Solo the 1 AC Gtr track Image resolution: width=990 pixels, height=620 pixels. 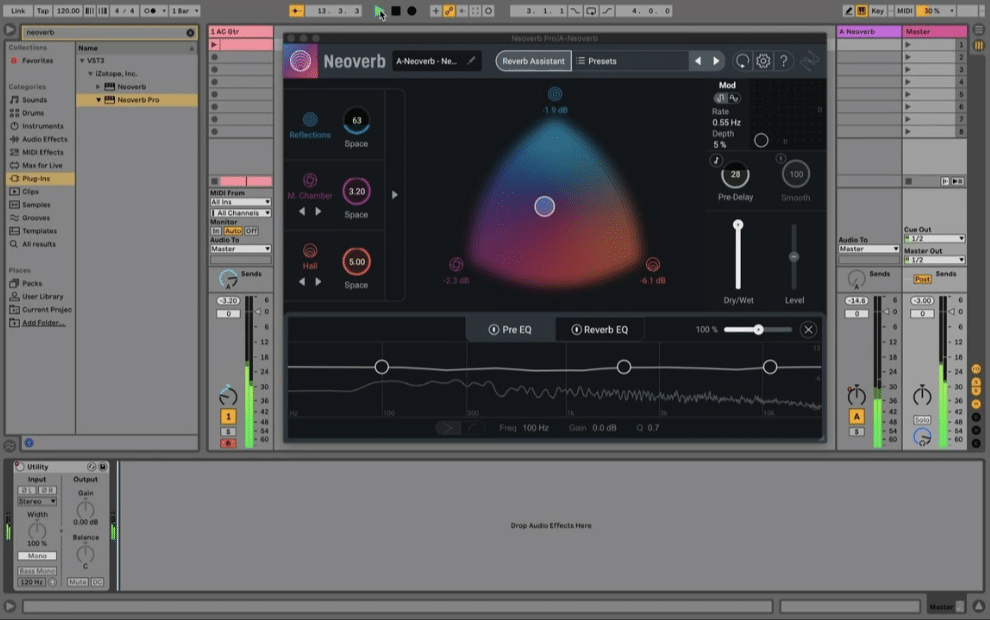(228, 432)
